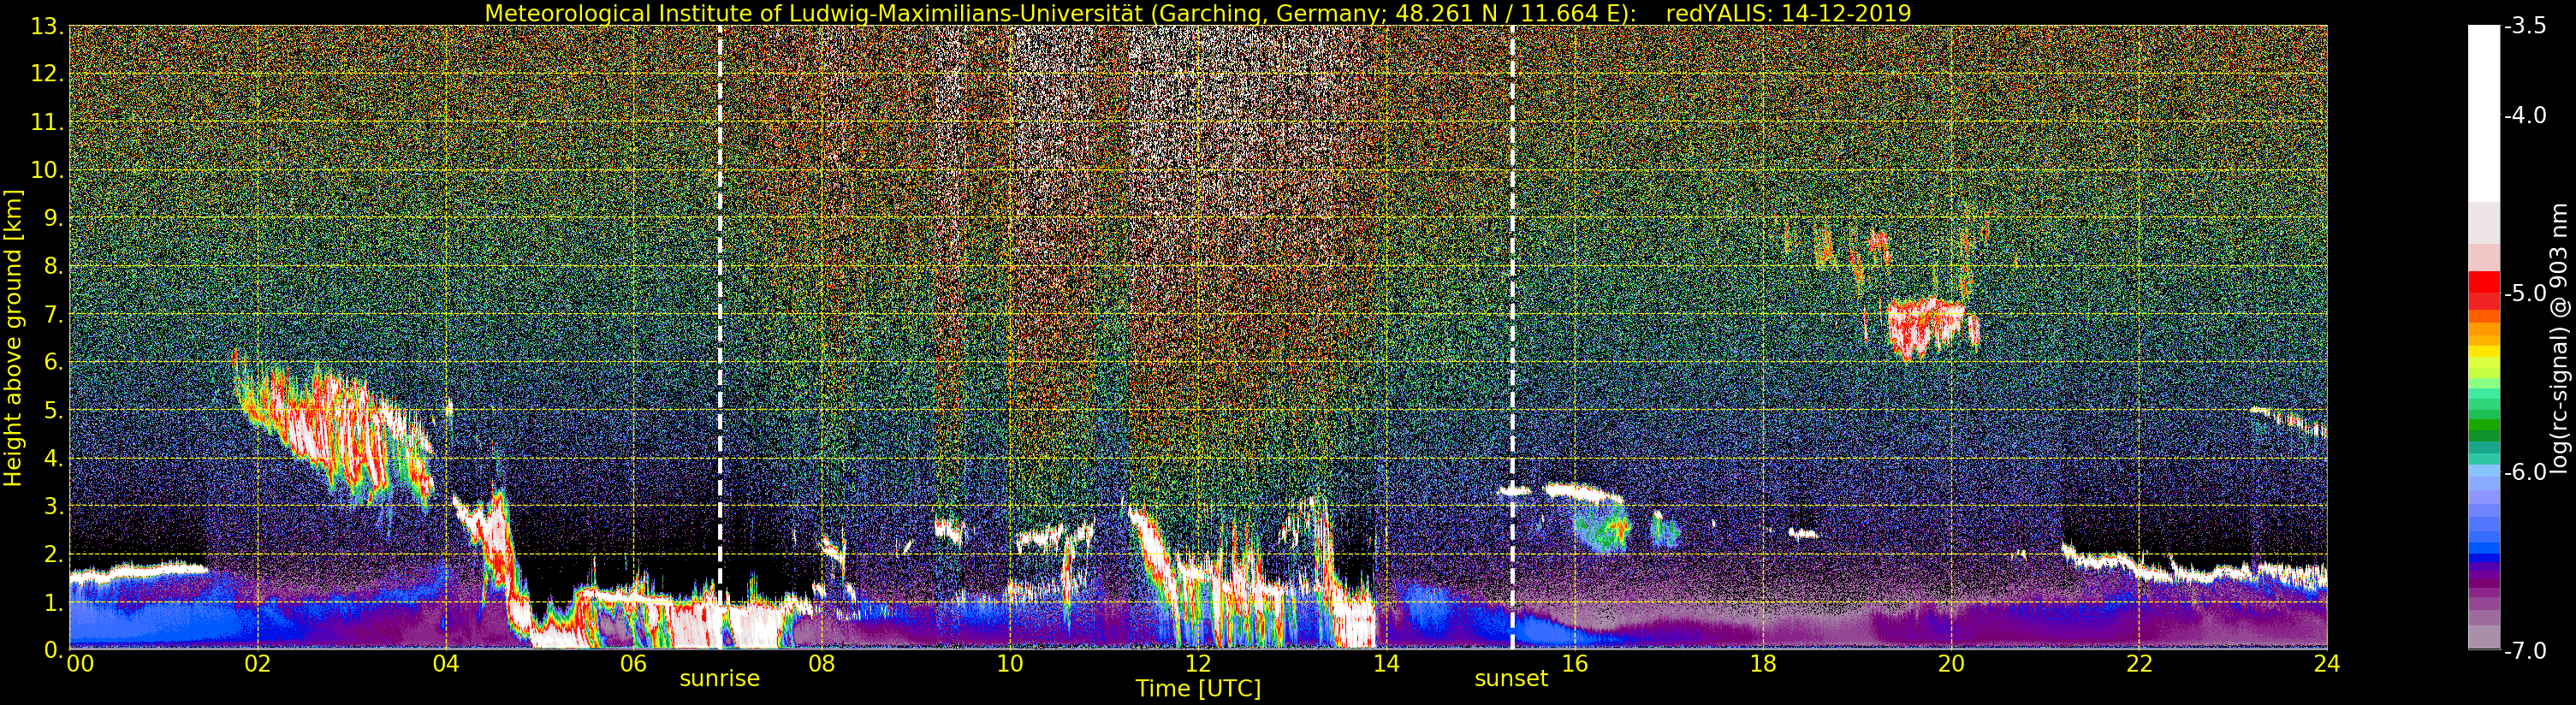Click the height axis tick '10.'
The width and height of the screenshot is (2576, 705).
pyautogui.click(x=47, y=171)
